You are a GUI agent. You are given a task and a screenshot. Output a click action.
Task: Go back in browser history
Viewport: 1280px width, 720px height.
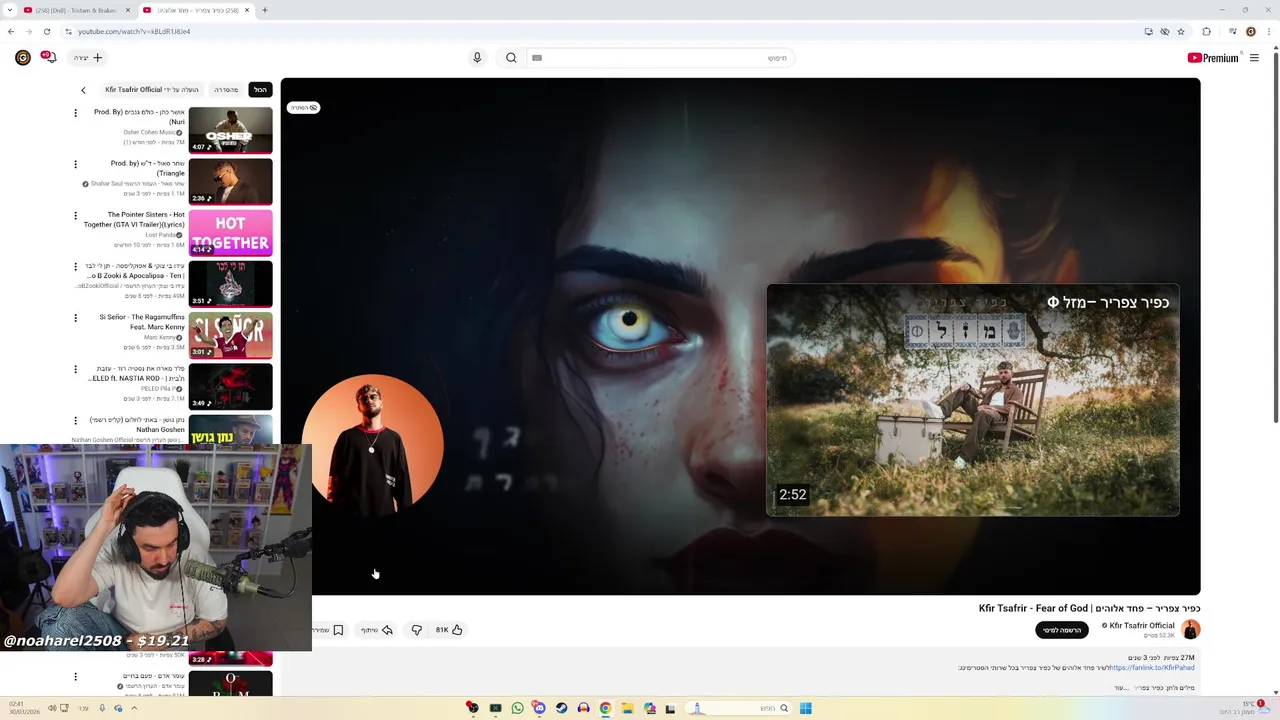coord(11,31)
